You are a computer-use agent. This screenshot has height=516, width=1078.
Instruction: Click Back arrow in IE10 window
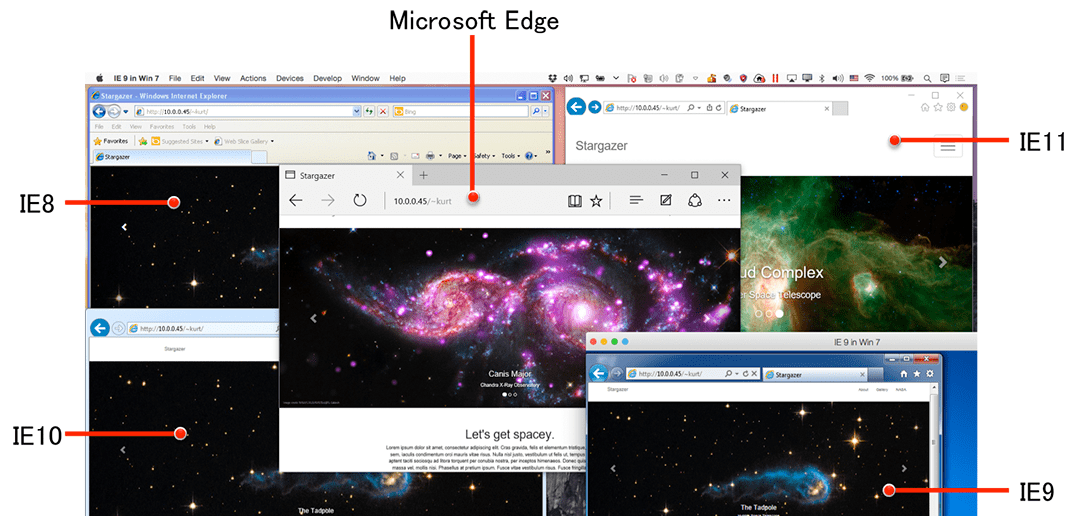(x=100, y=328)
